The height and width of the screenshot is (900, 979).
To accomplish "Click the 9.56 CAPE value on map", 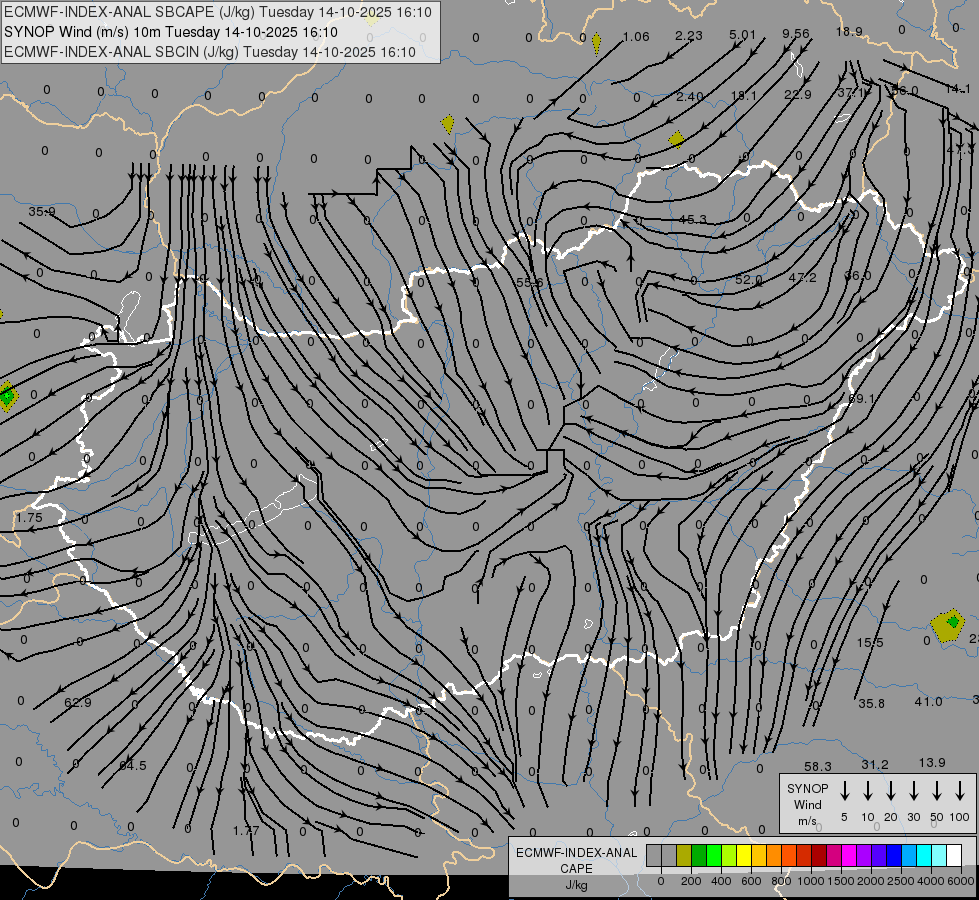I will click(795, 33).
